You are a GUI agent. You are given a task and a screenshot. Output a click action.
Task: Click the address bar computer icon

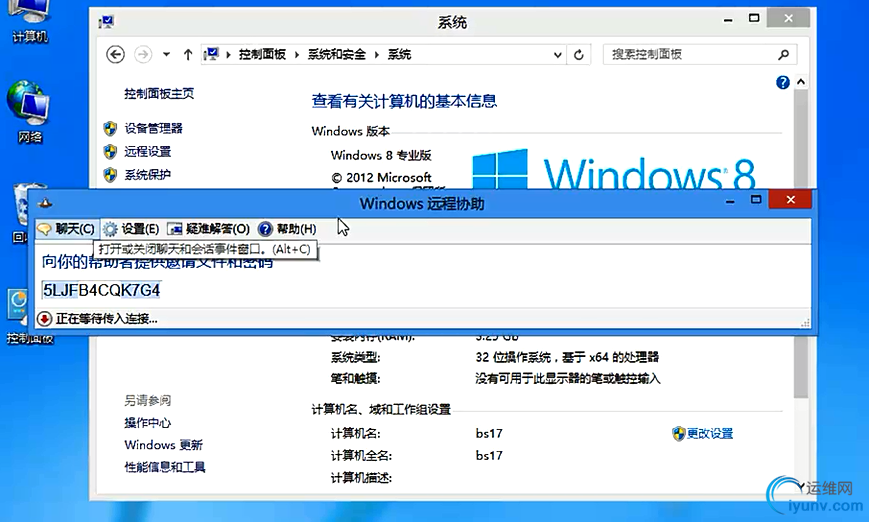click(x=211, y=54)
